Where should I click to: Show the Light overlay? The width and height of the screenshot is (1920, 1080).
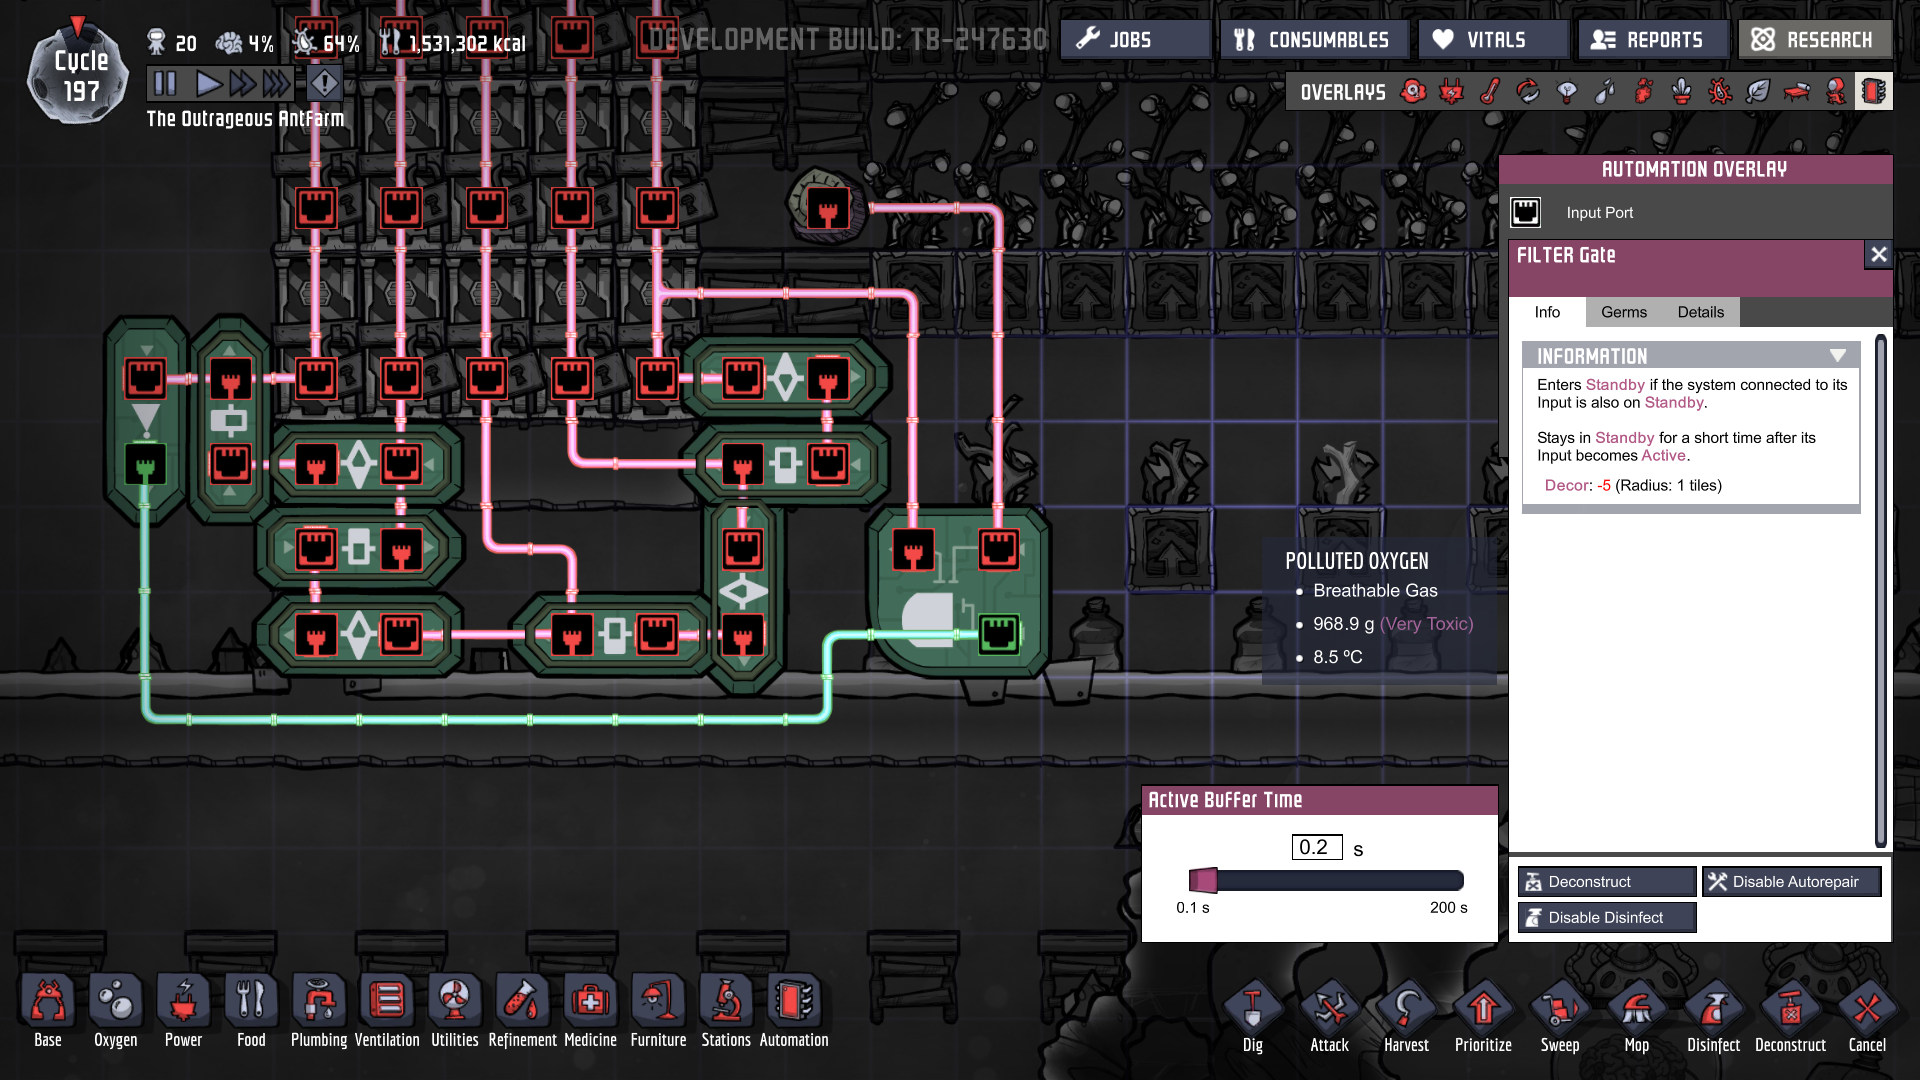[x=1567, y=92]
